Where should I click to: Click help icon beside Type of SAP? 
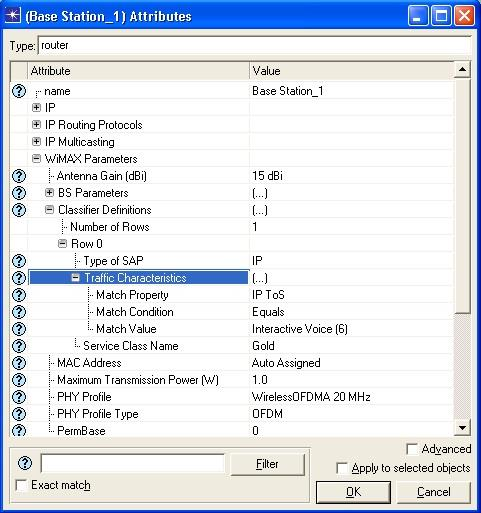[x=19, y=261]
